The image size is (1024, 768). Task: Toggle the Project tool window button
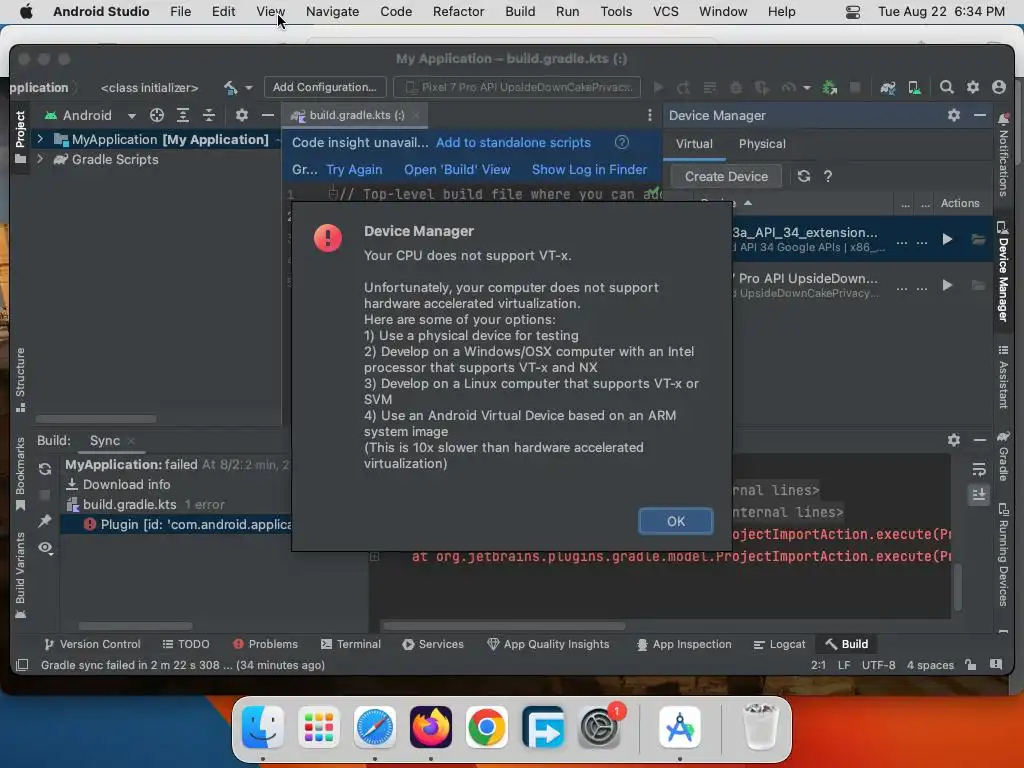20,136
